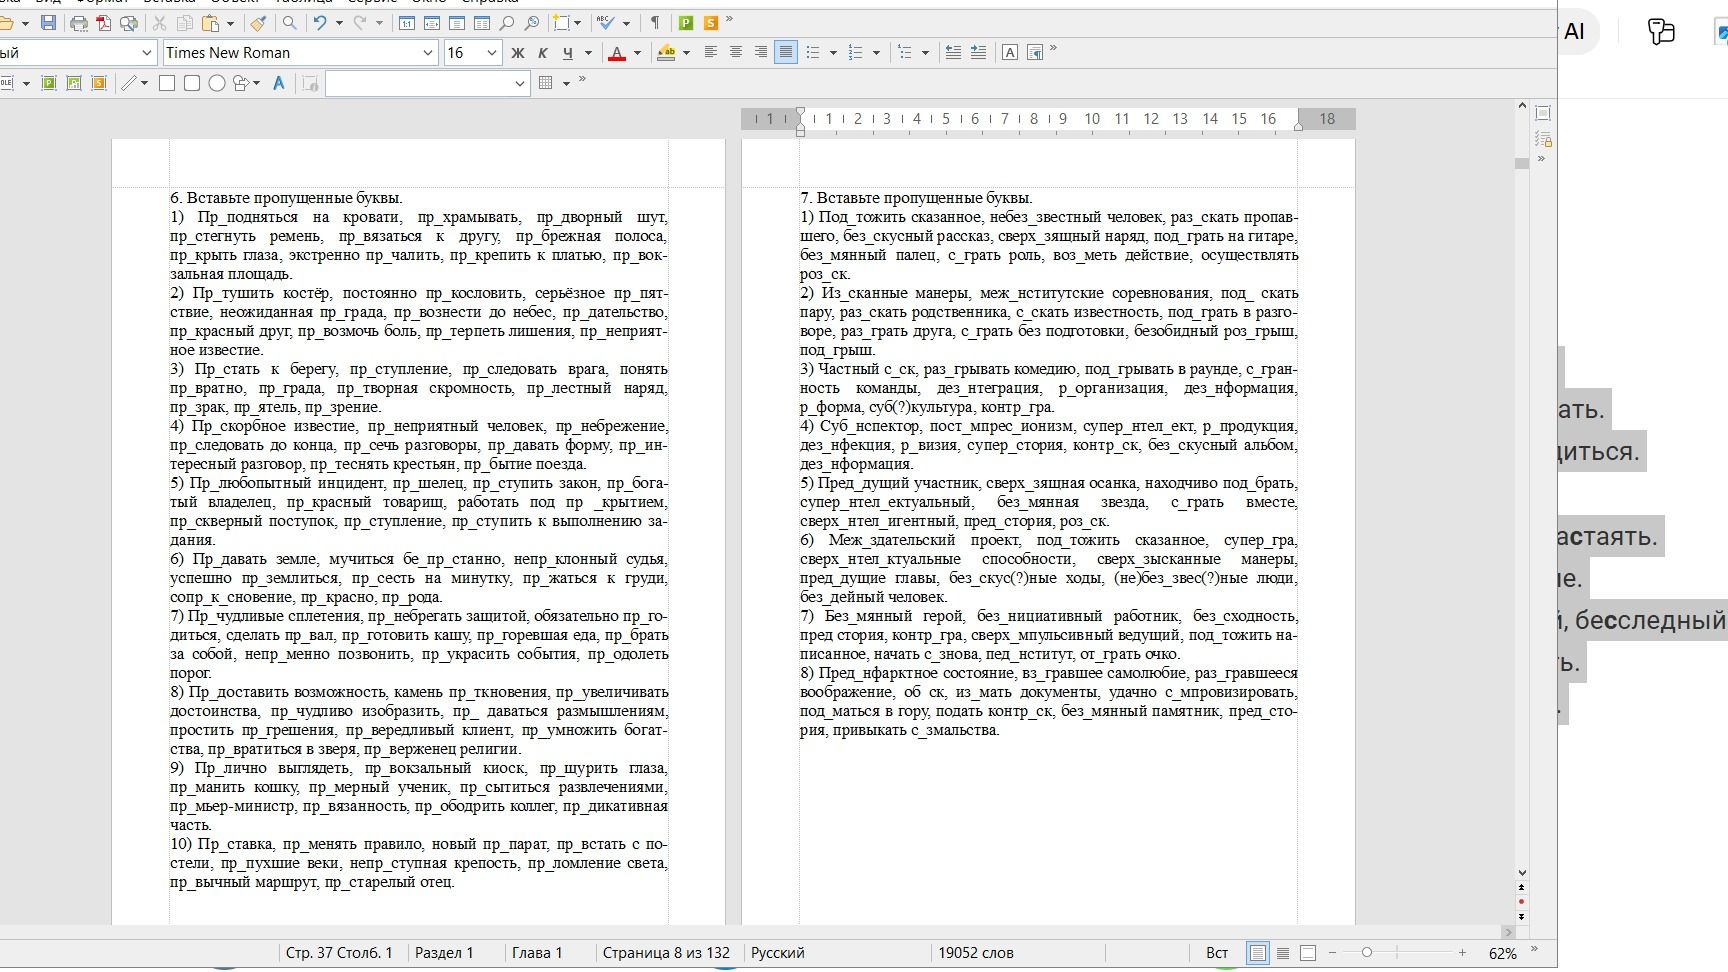Expand the bulleted list style arrow
Screen dimensions: 1728x972
point(833,53)
